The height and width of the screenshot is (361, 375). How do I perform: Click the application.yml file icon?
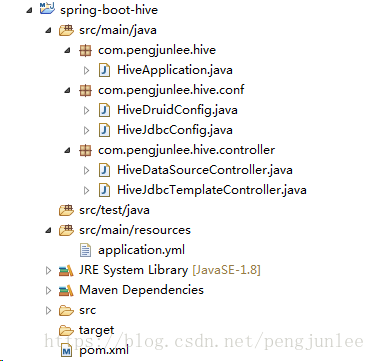point(85,250)
